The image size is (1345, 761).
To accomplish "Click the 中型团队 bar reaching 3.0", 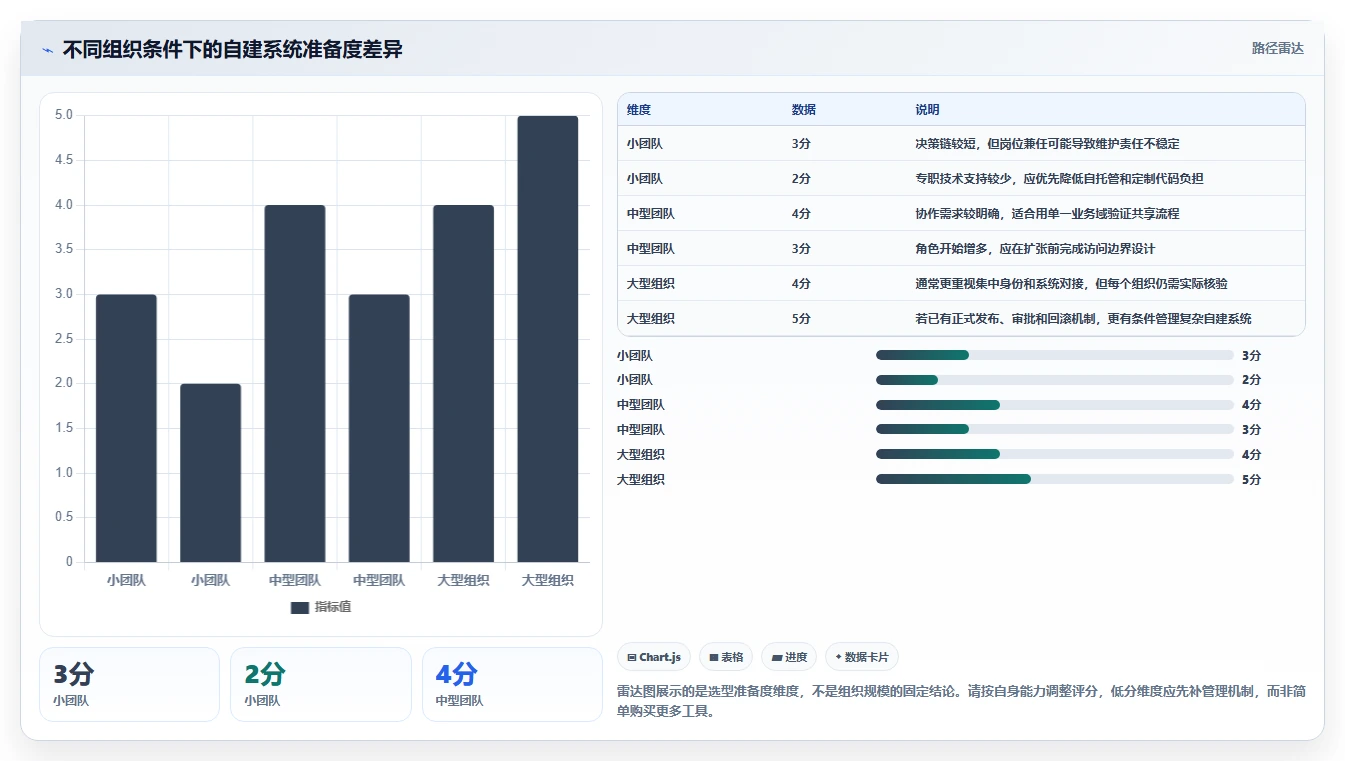I will [x=379, y=428].
